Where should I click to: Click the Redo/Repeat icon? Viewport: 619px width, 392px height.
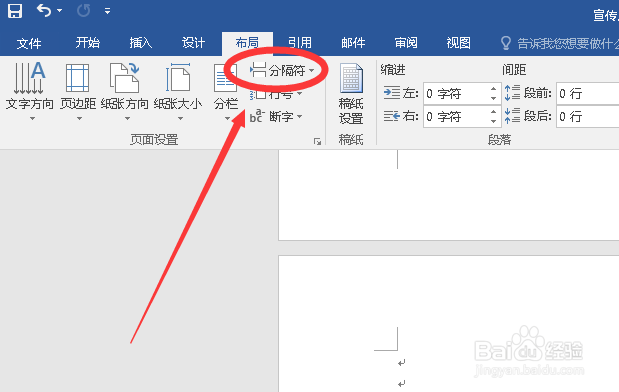click(x=83, y=11)
